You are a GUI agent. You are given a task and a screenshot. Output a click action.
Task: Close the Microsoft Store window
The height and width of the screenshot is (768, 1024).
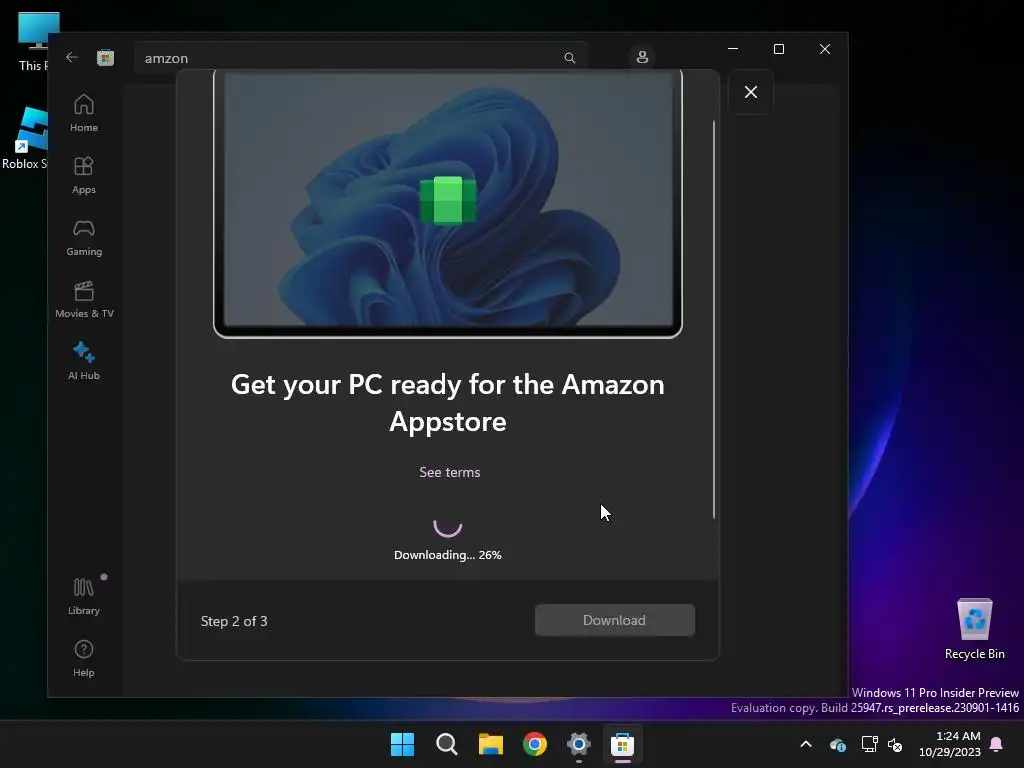[x=825, y=49]
